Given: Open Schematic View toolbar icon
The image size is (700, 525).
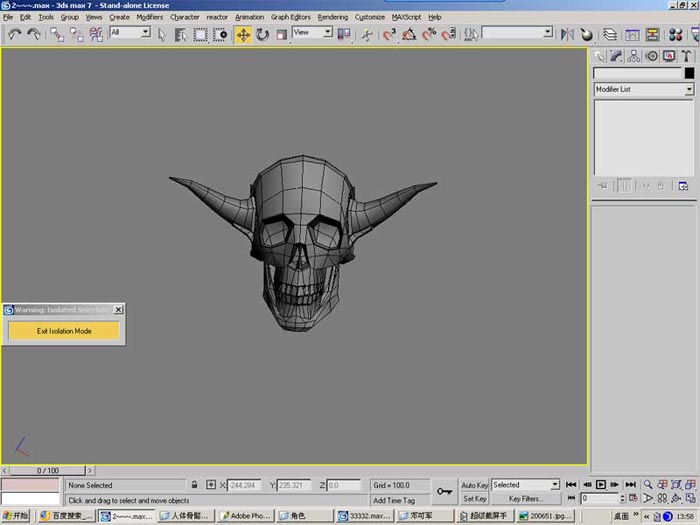Looking at the screenshot, I should (x=652, y=34).
